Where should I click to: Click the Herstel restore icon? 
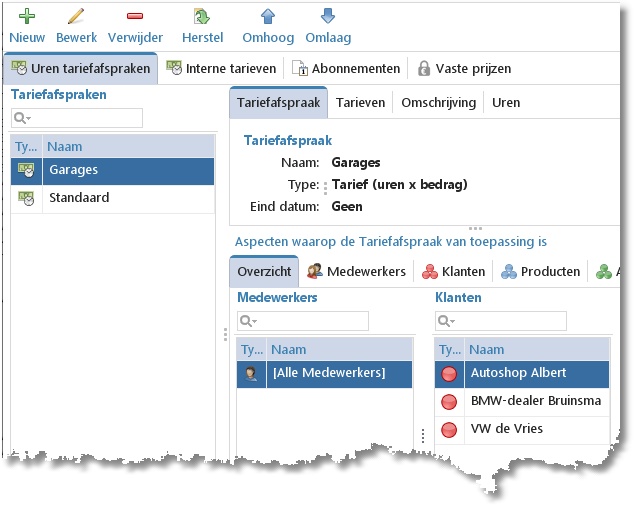pyautogui.click(x=202, y=17)
